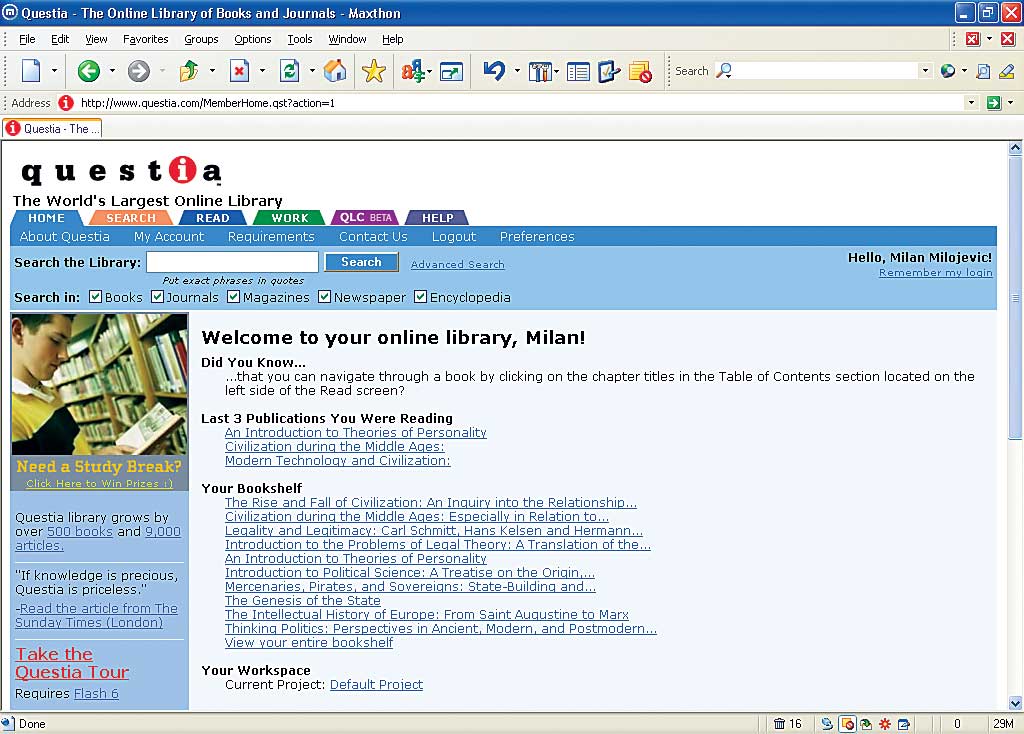
Task: Click the magnifier icon beside Search
Action: [724, 71]
